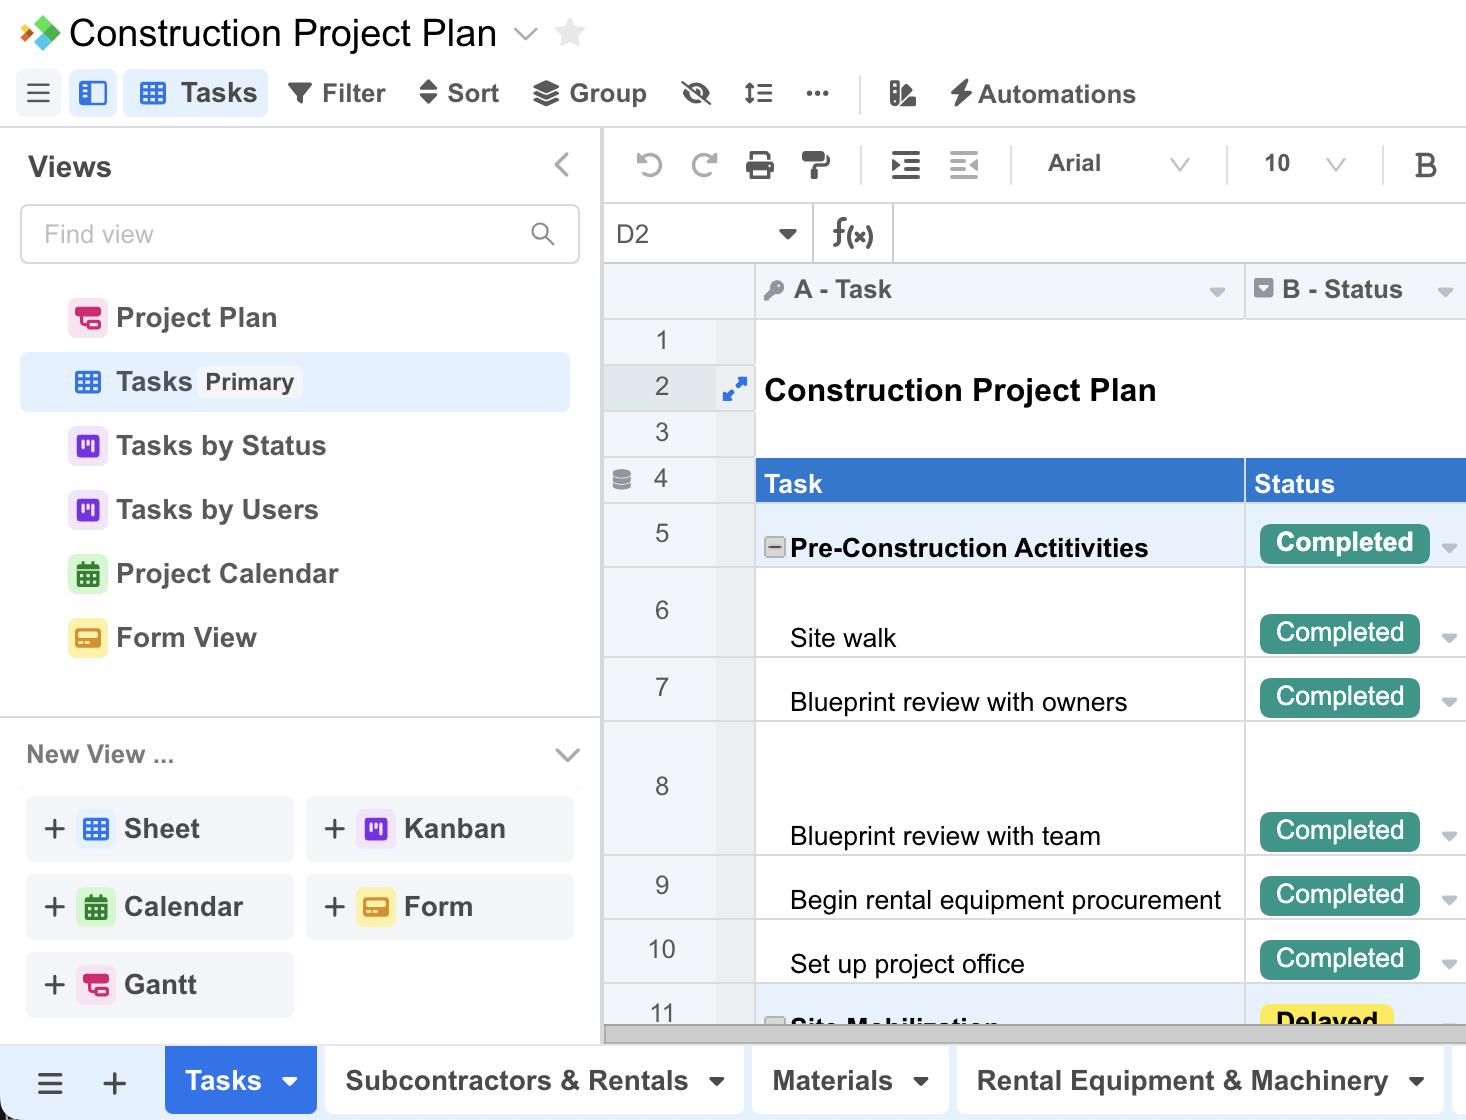Image resolution: width=1466 pixels, height=1120 pixels.
Task: Collapse the New View section chevron
Action: [x=567, y=754]
